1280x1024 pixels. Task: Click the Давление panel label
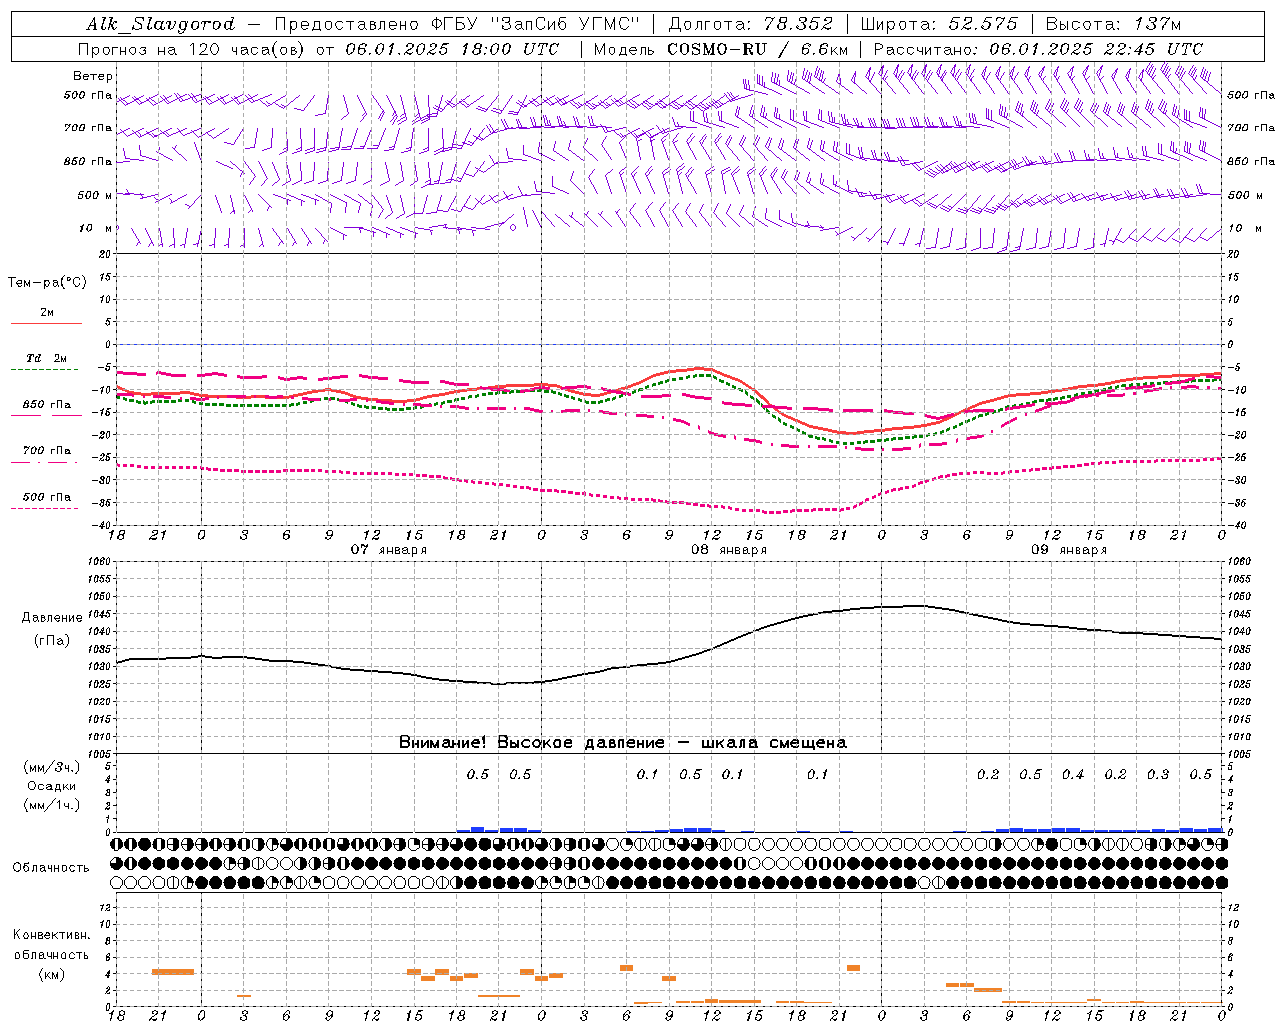52,618
